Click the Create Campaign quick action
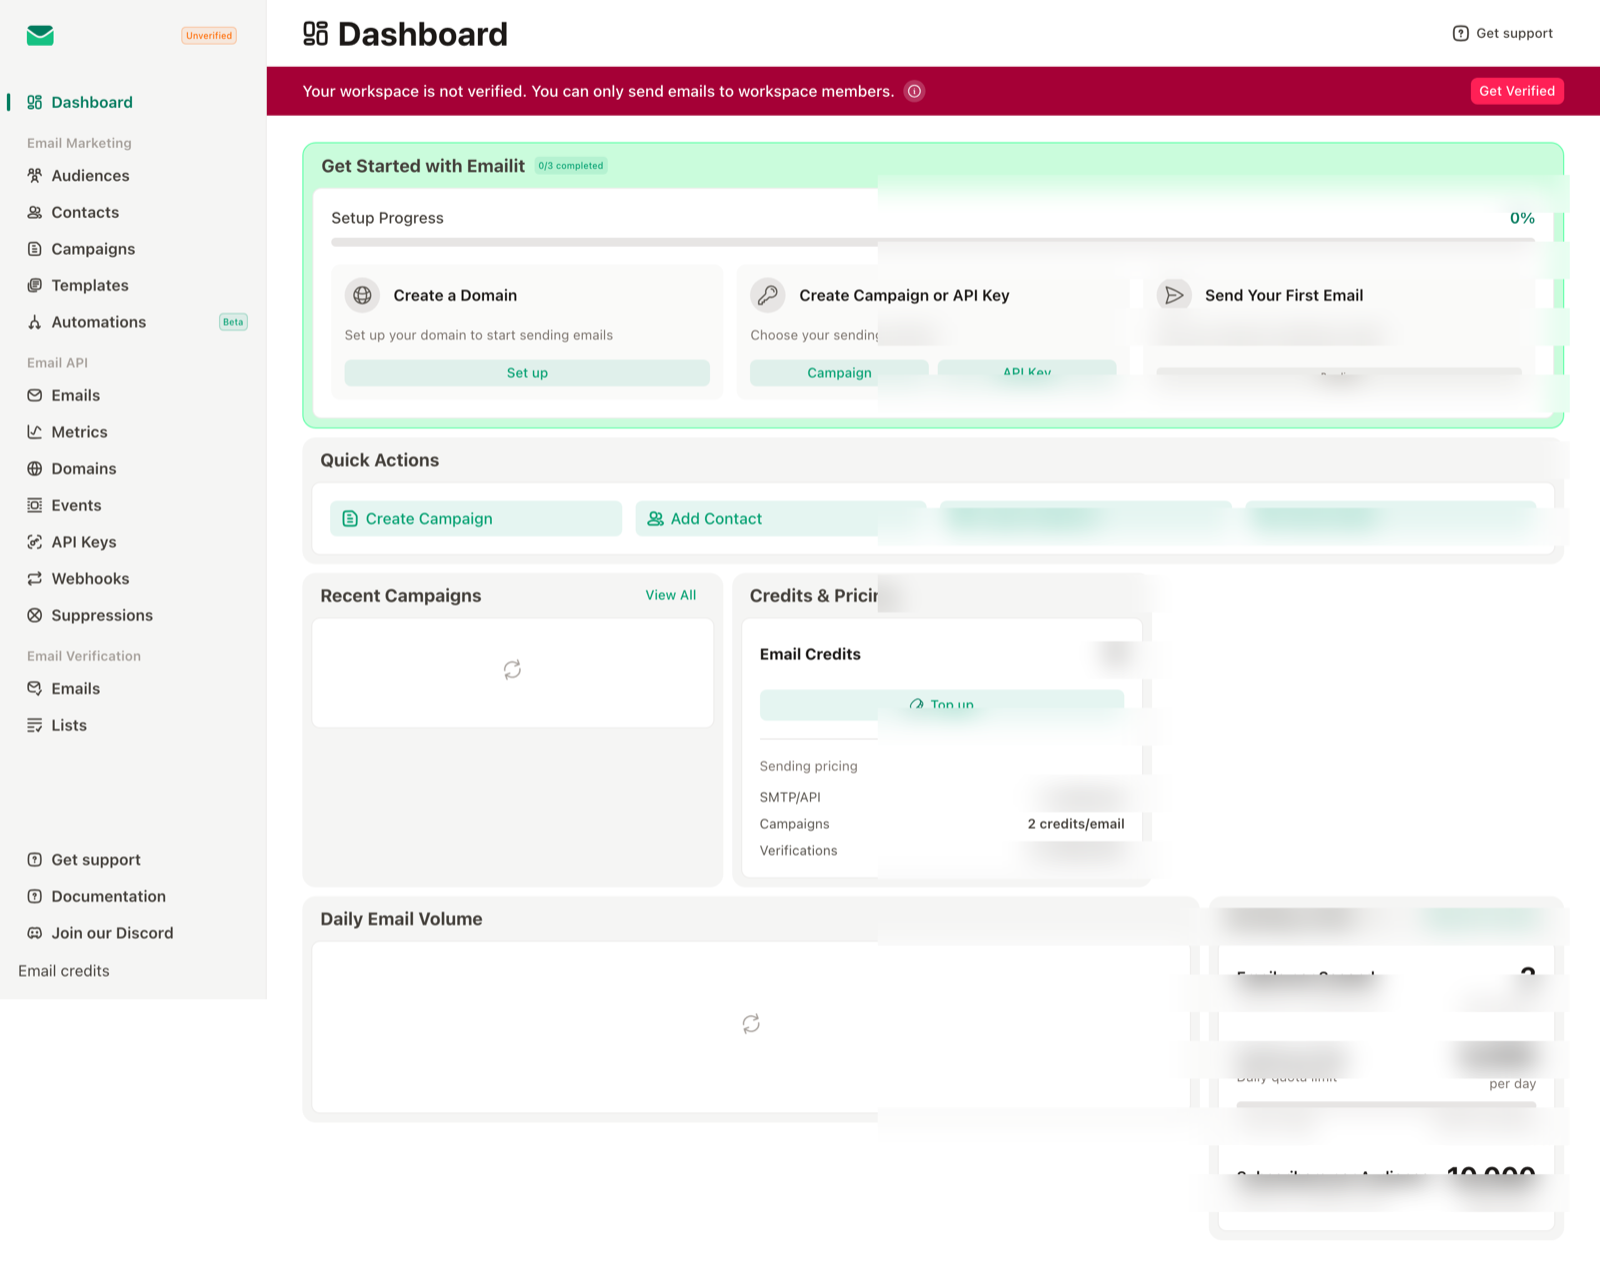Image resolution: width=1600 pixels, height=1267 pixels. (x=476, y=519)
